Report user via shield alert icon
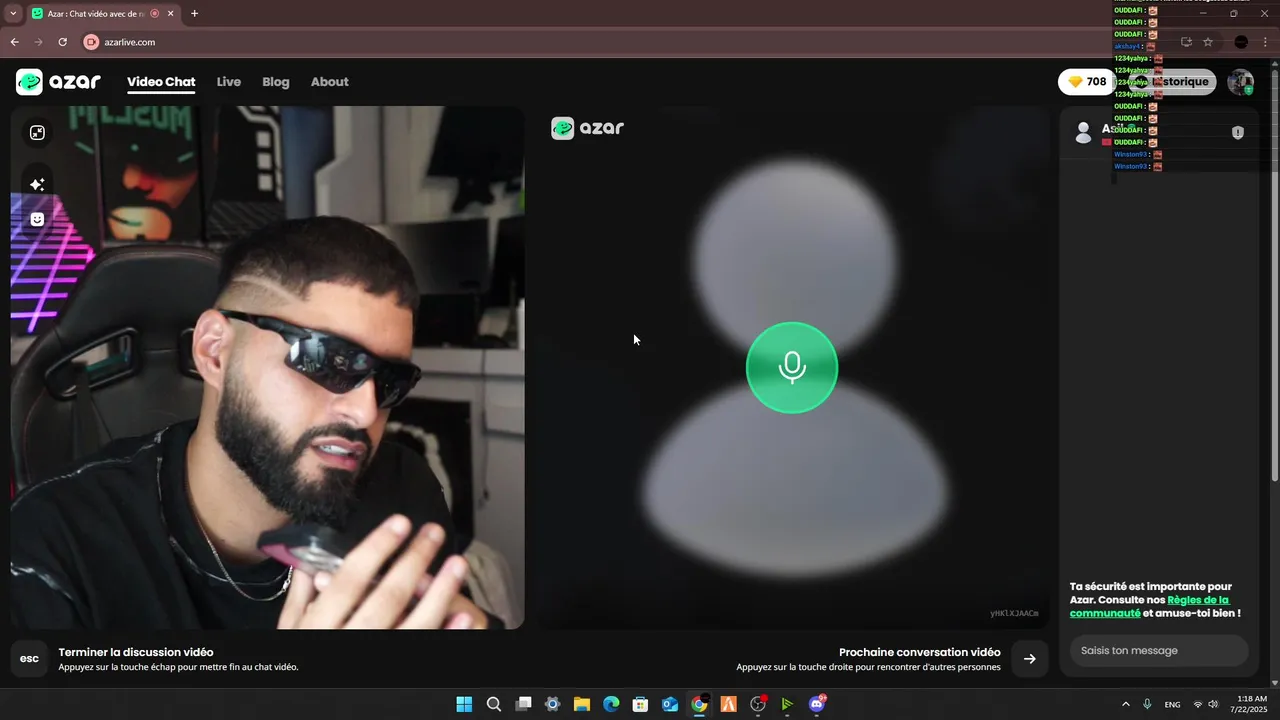This screenshot has height=720, width=1280. (x=1238, y=132)
